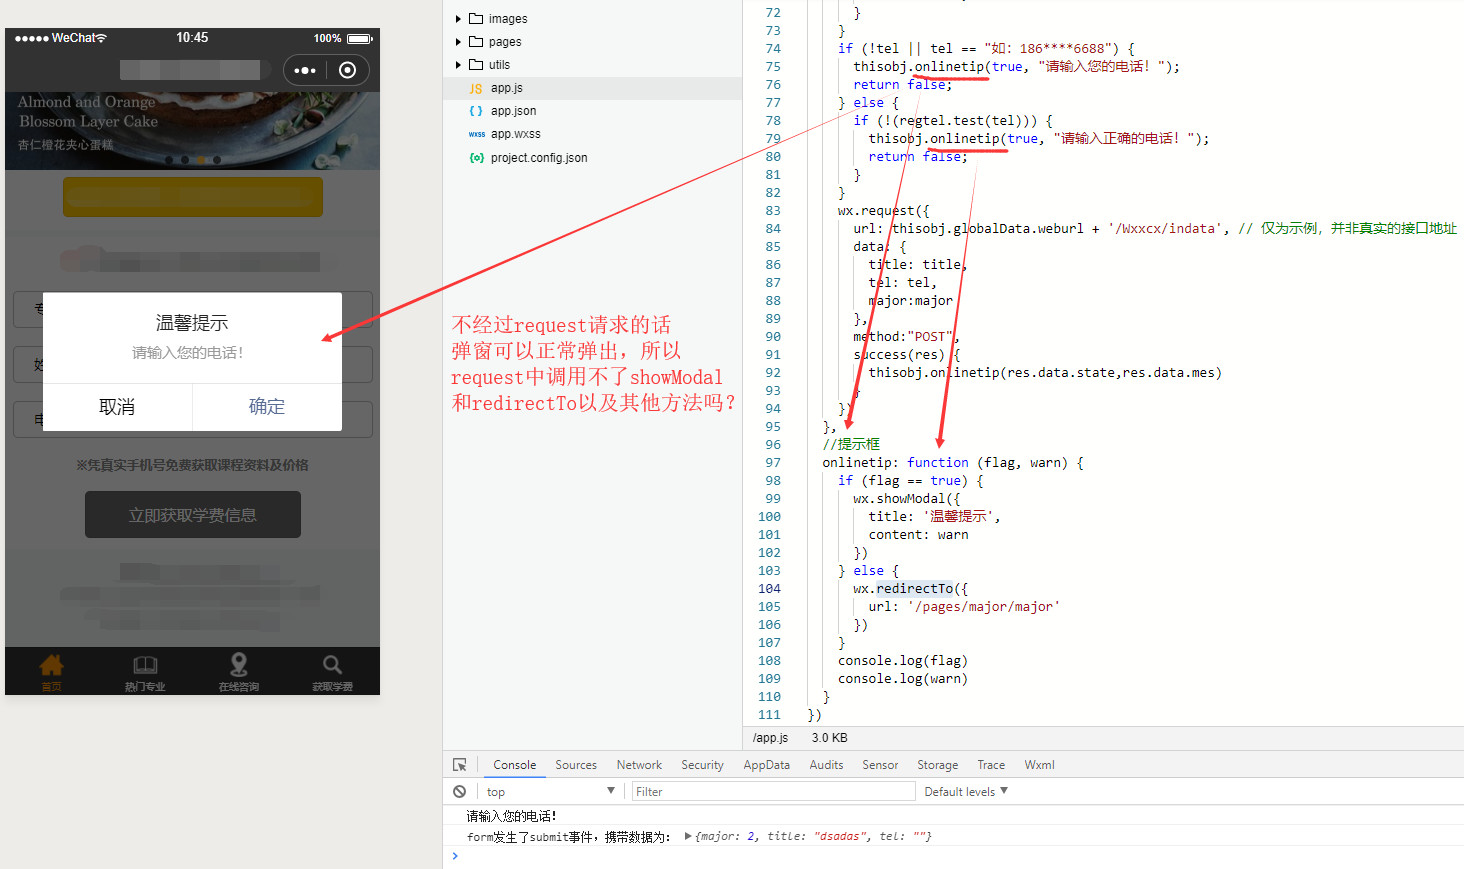1464x869 pixels.
Task: Click the braces icon of app.json
Action: pyautogui.click(x=476, y=111)
